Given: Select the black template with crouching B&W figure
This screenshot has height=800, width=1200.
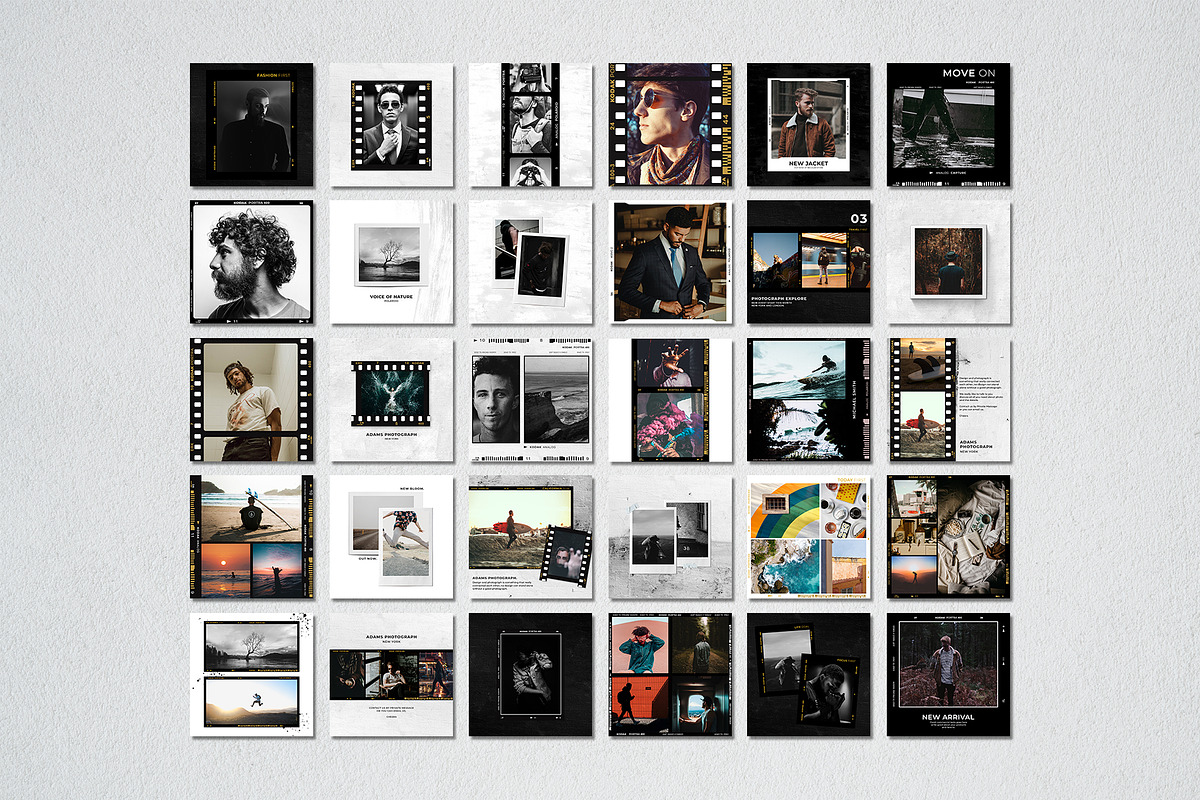Looking at the screenshot, I should pyautogui.click(x=530, y=675).
